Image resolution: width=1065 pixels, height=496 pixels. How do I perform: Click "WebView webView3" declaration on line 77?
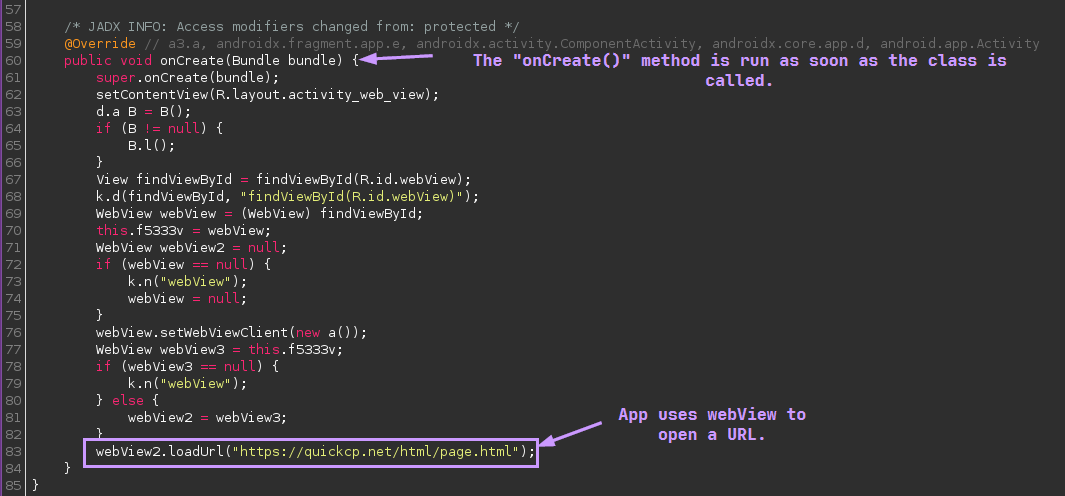click(x=160, y=350)
